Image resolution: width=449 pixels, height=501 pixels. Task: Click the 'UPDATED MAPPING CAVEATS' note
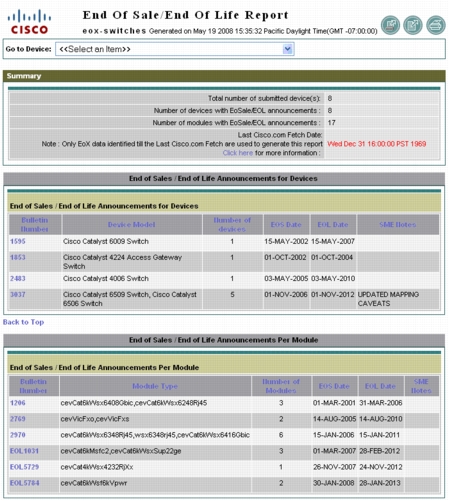(x=388, y=299)
